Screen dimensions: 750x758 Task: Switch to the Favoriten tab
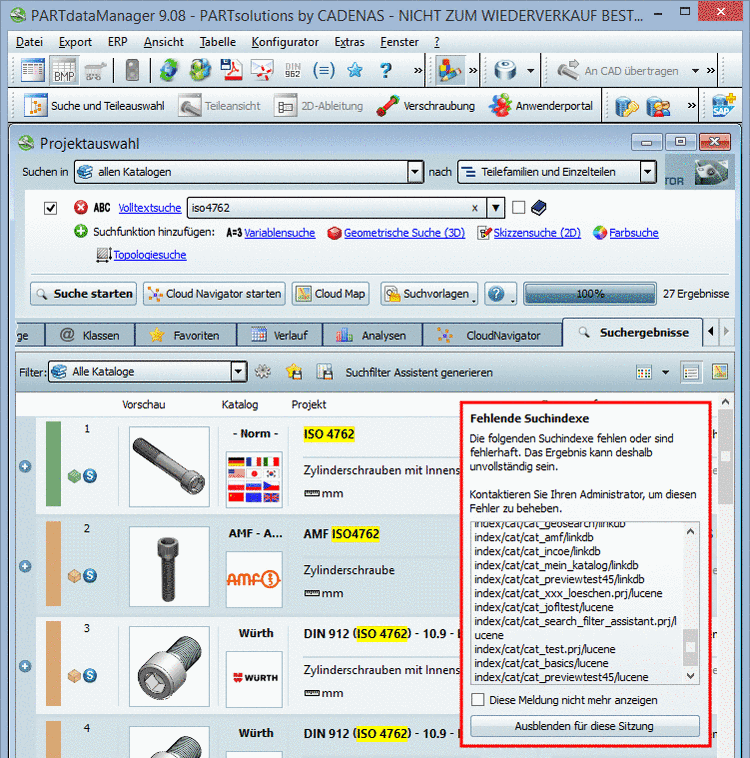(186, 335)
